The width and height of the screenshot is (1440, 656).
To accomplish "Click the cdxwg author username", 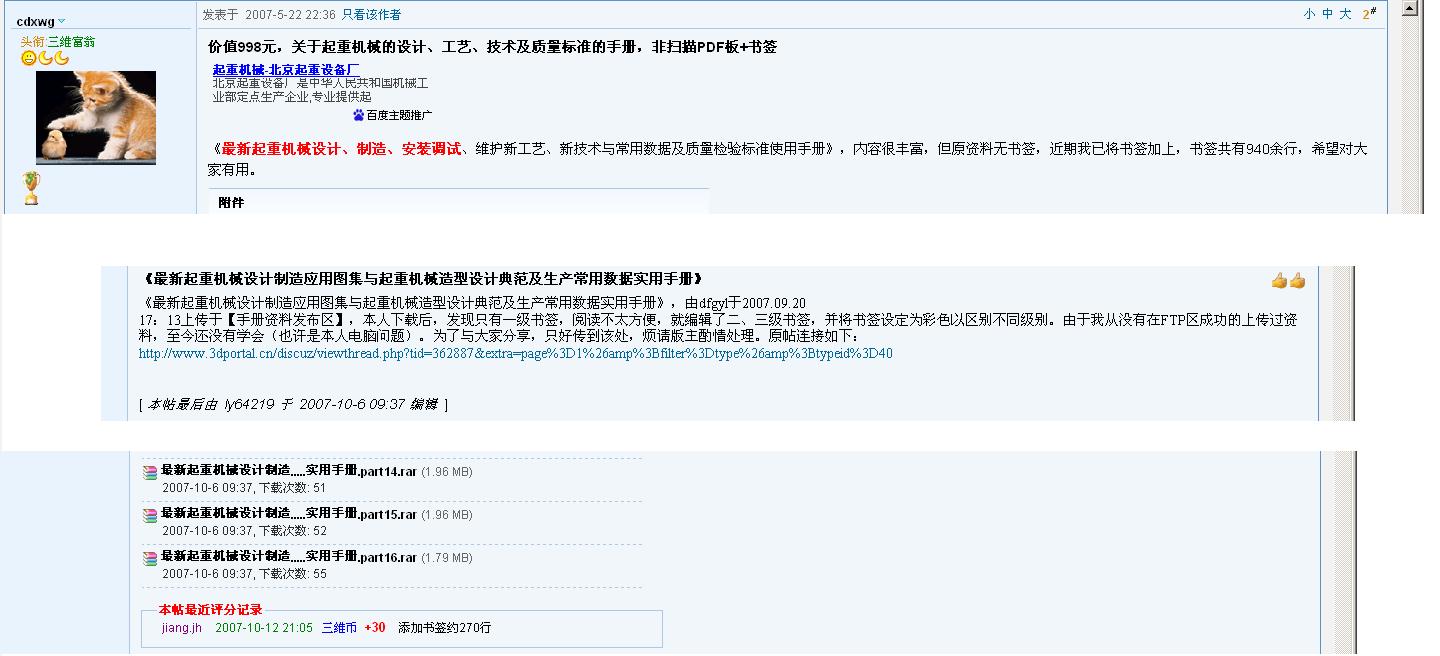I will [36, 21].
